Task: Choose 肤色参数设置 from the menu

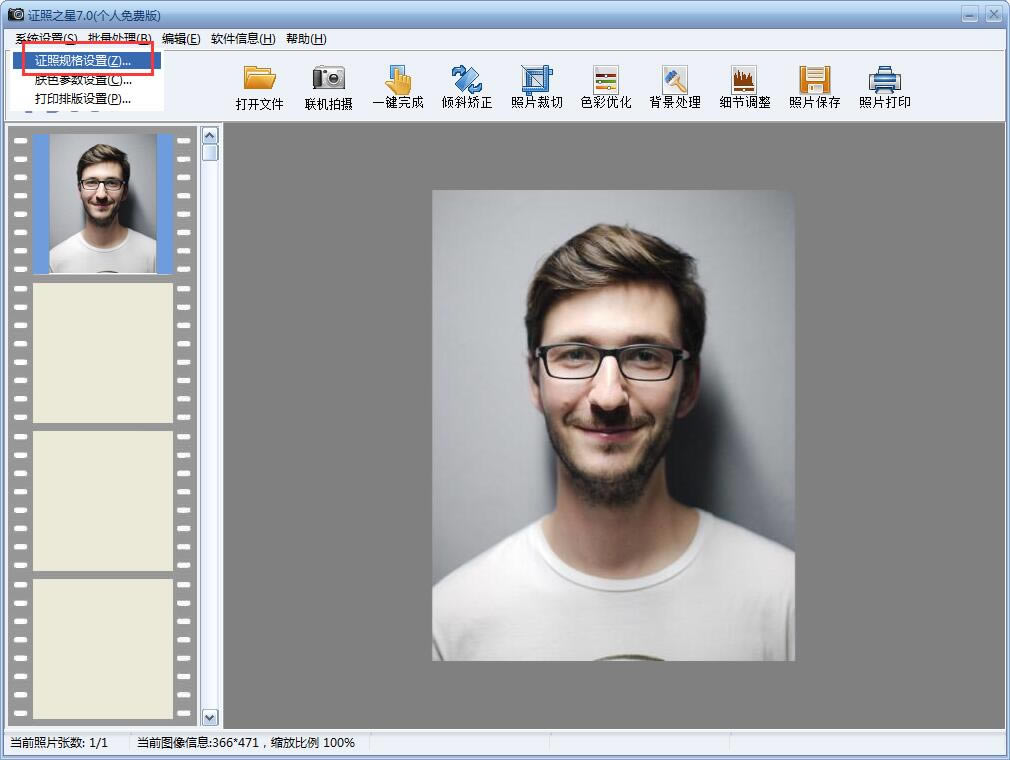Action: (x=83, y=80)
